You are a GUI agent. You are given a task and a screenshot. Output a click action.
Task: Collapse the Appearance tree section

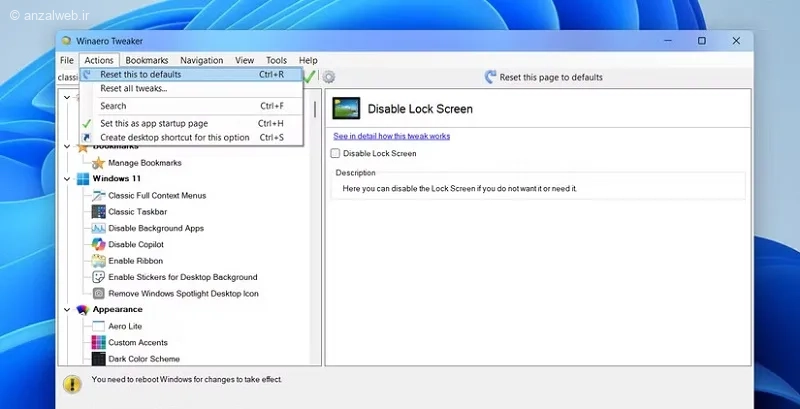67,310
